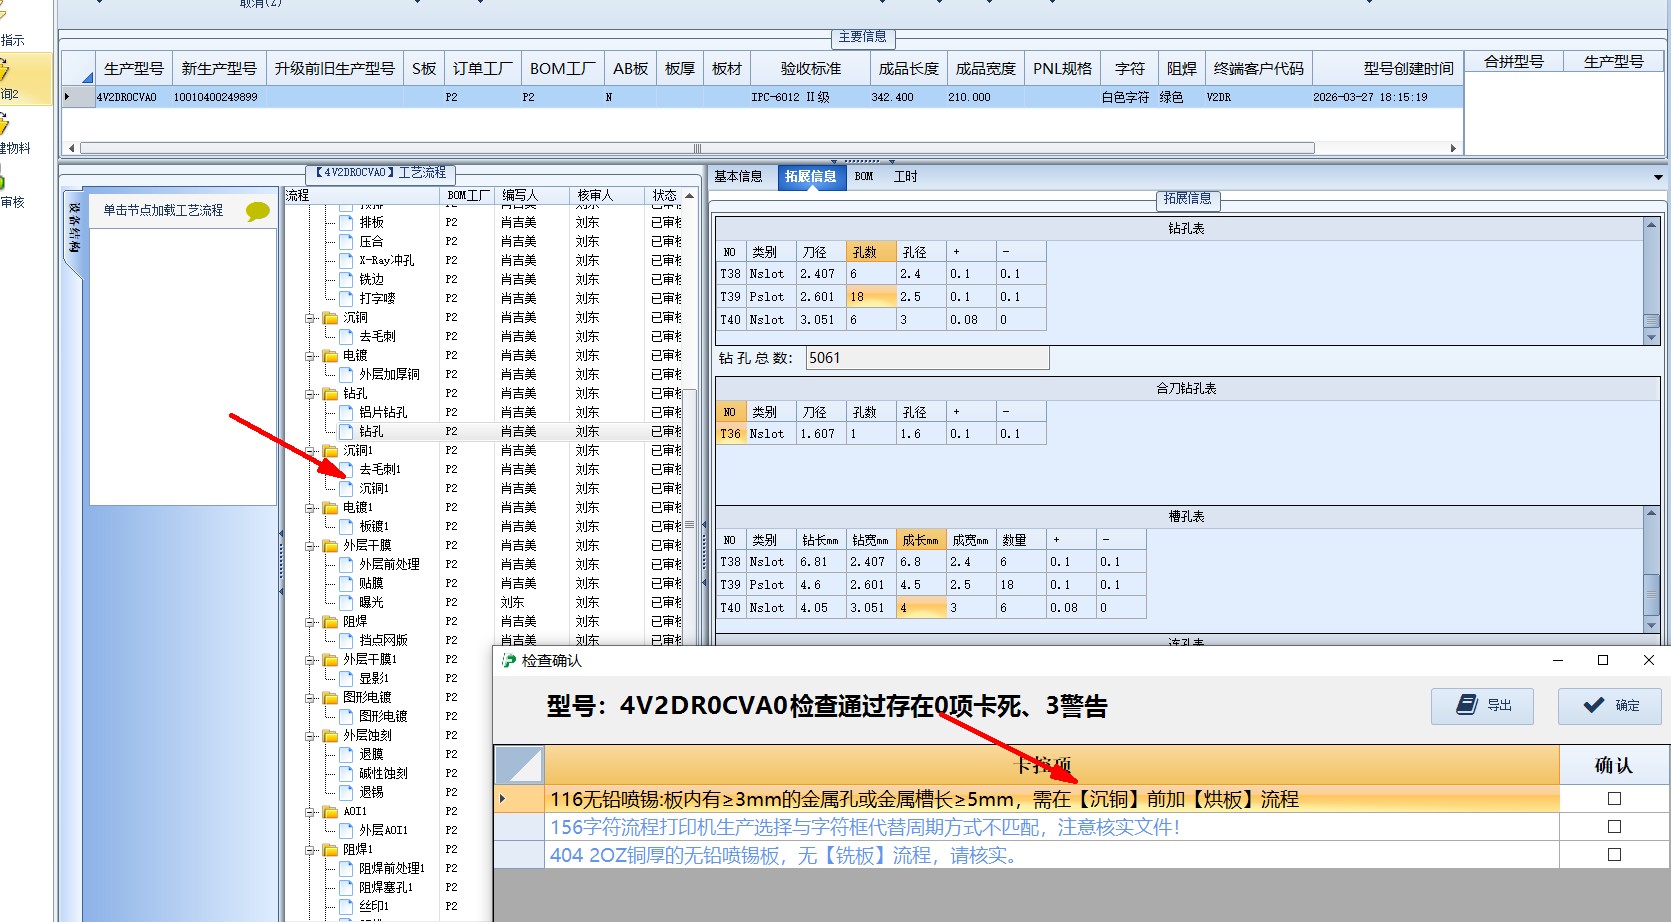Collapse the 外层干膜 tree group
The width and height of the screenshot is (1671, 922).
[311, 546]
